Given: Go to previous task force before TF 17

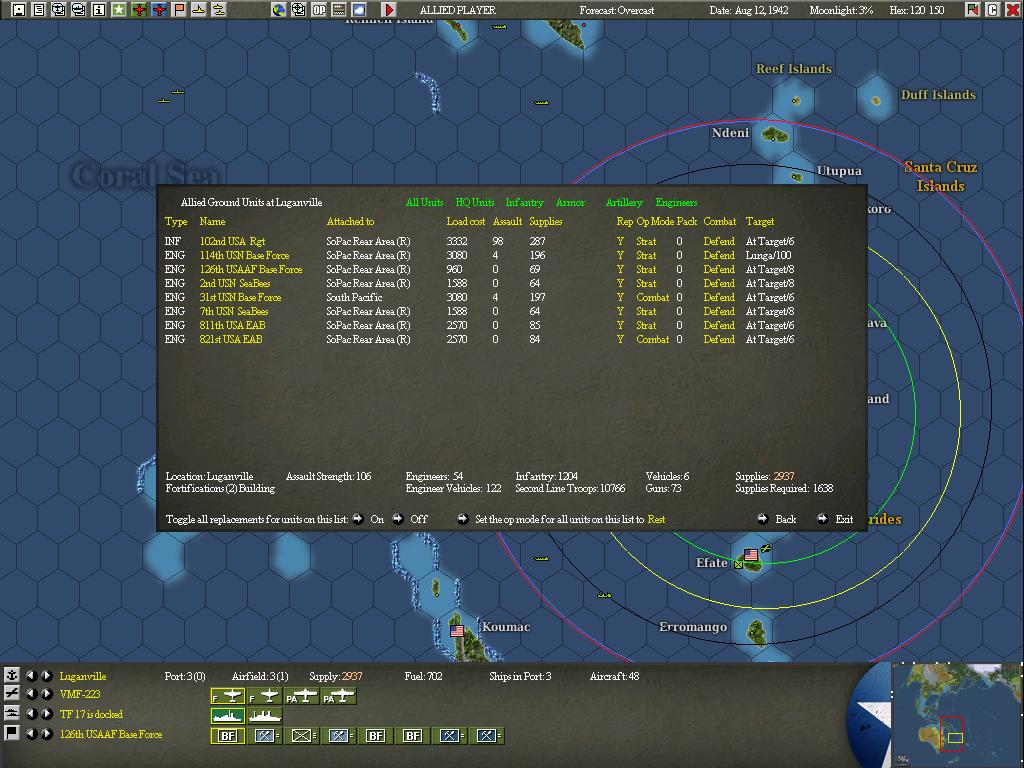Looking at the screenshot, I should [x=31, y=713].
